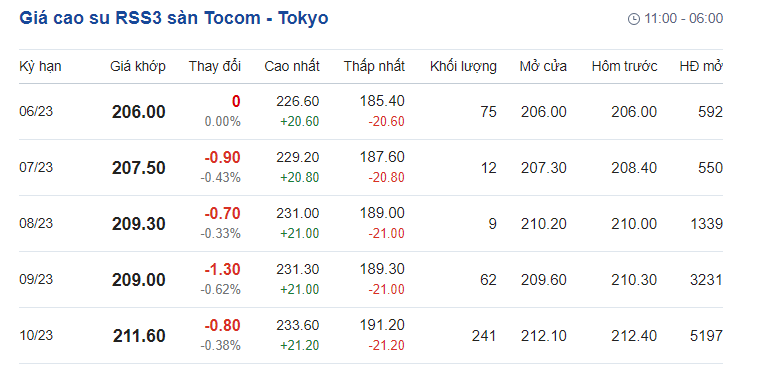Select the 06/23 contract row

[x=371, y=112]
